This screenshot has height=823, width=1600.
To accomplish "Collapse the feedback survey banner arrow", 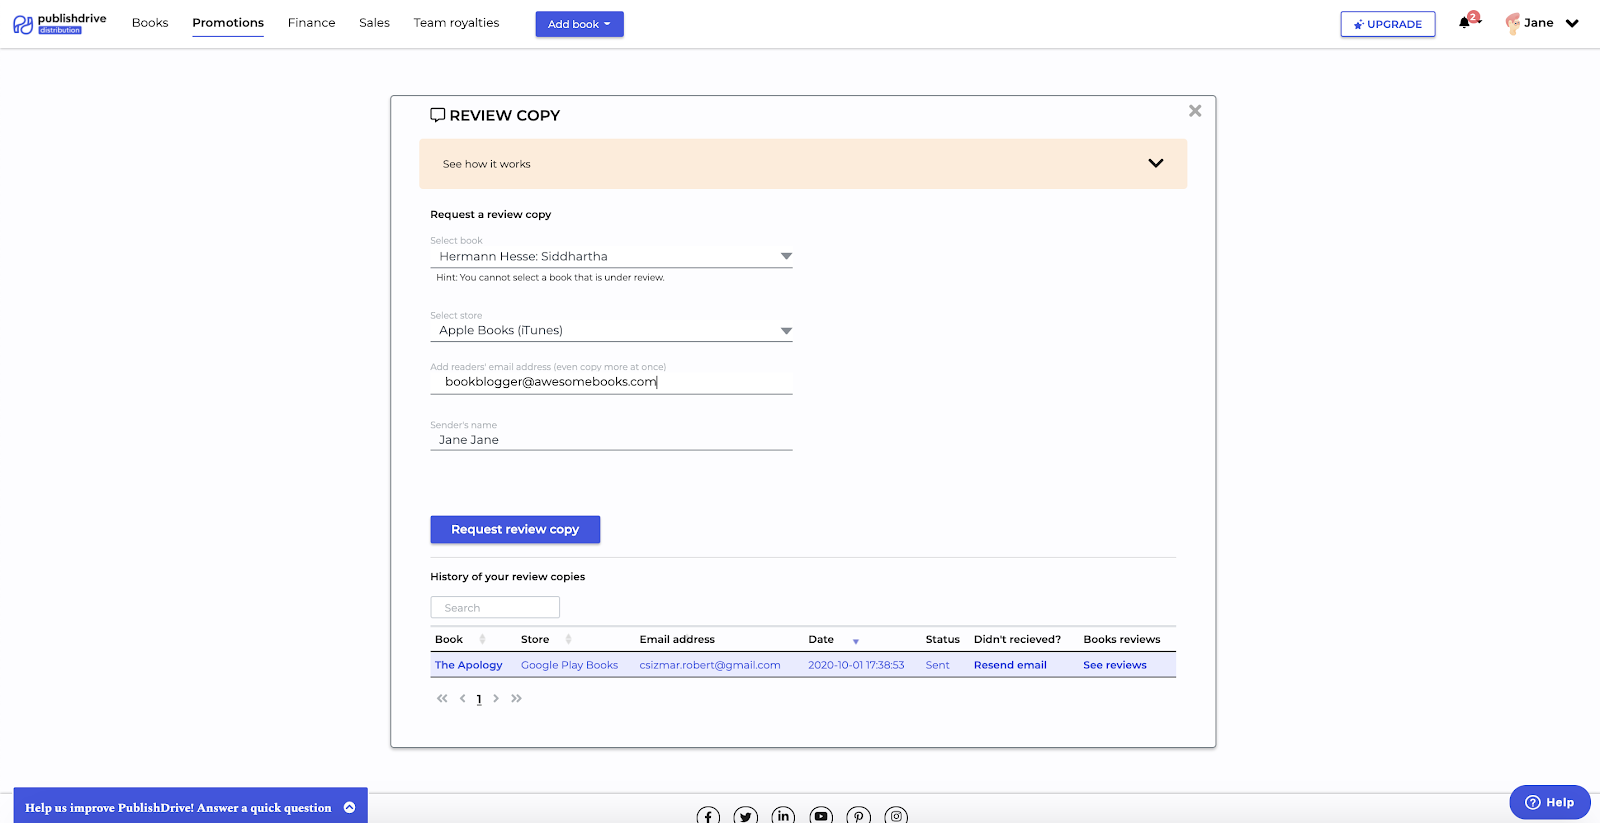I will pyautogui.click(x=349, y=807).
